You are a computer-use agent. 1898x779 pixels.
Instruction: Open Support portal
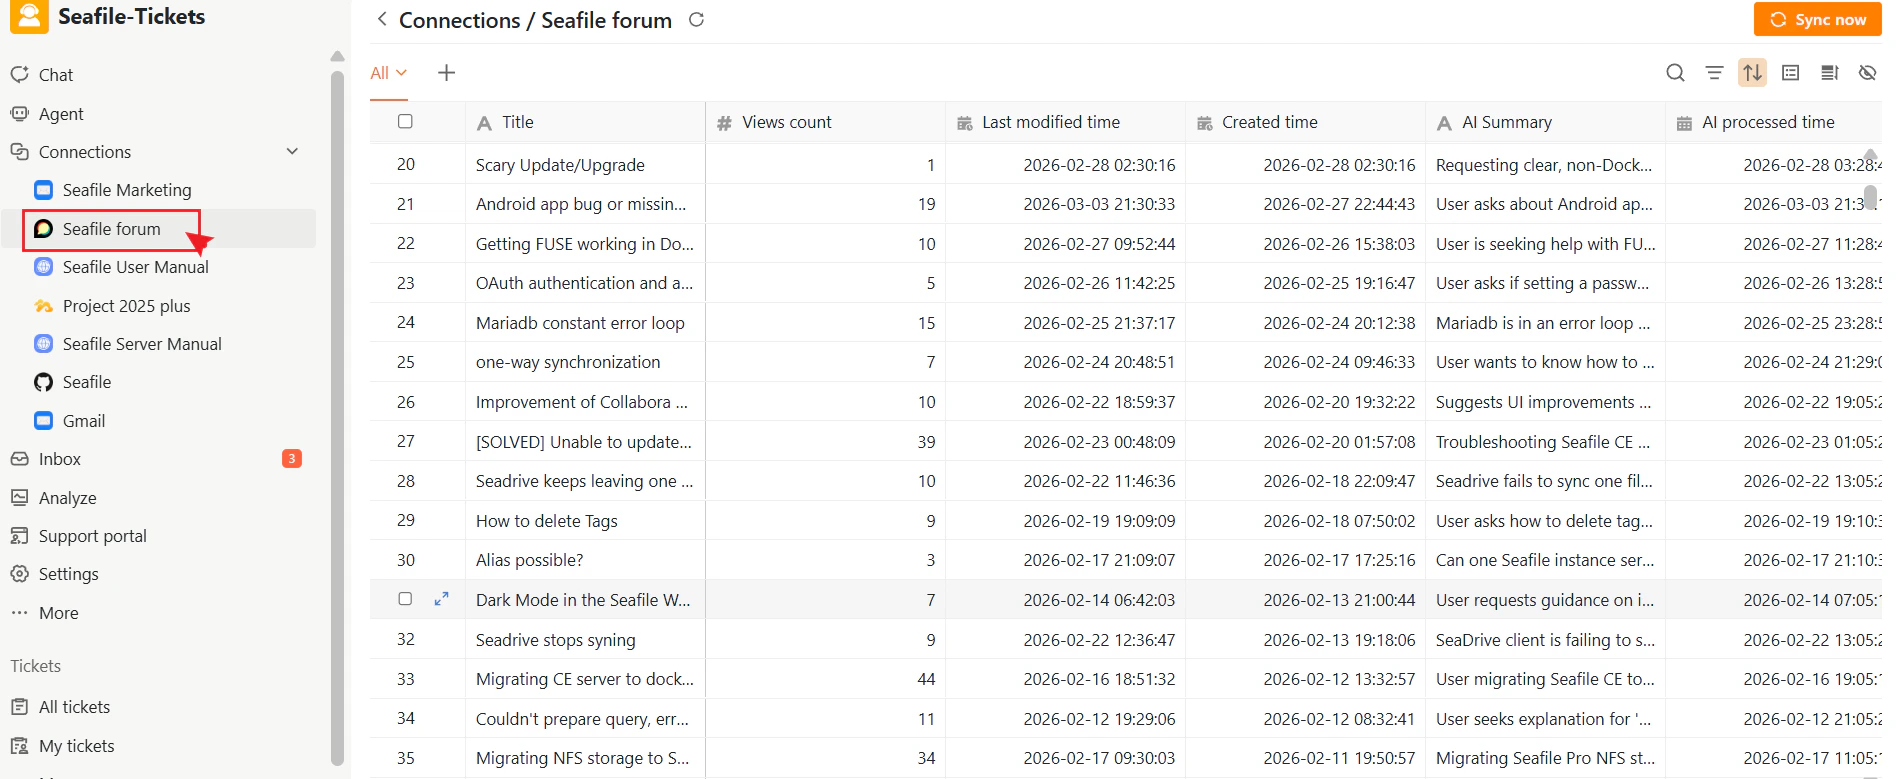pyautogui.click(x=92, y=536)
